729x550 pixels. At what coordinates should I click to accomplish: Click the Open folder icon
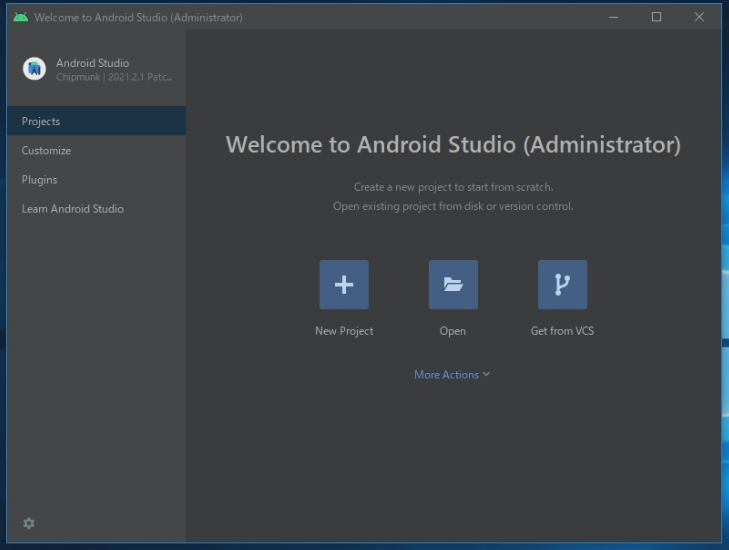(453, 285)
